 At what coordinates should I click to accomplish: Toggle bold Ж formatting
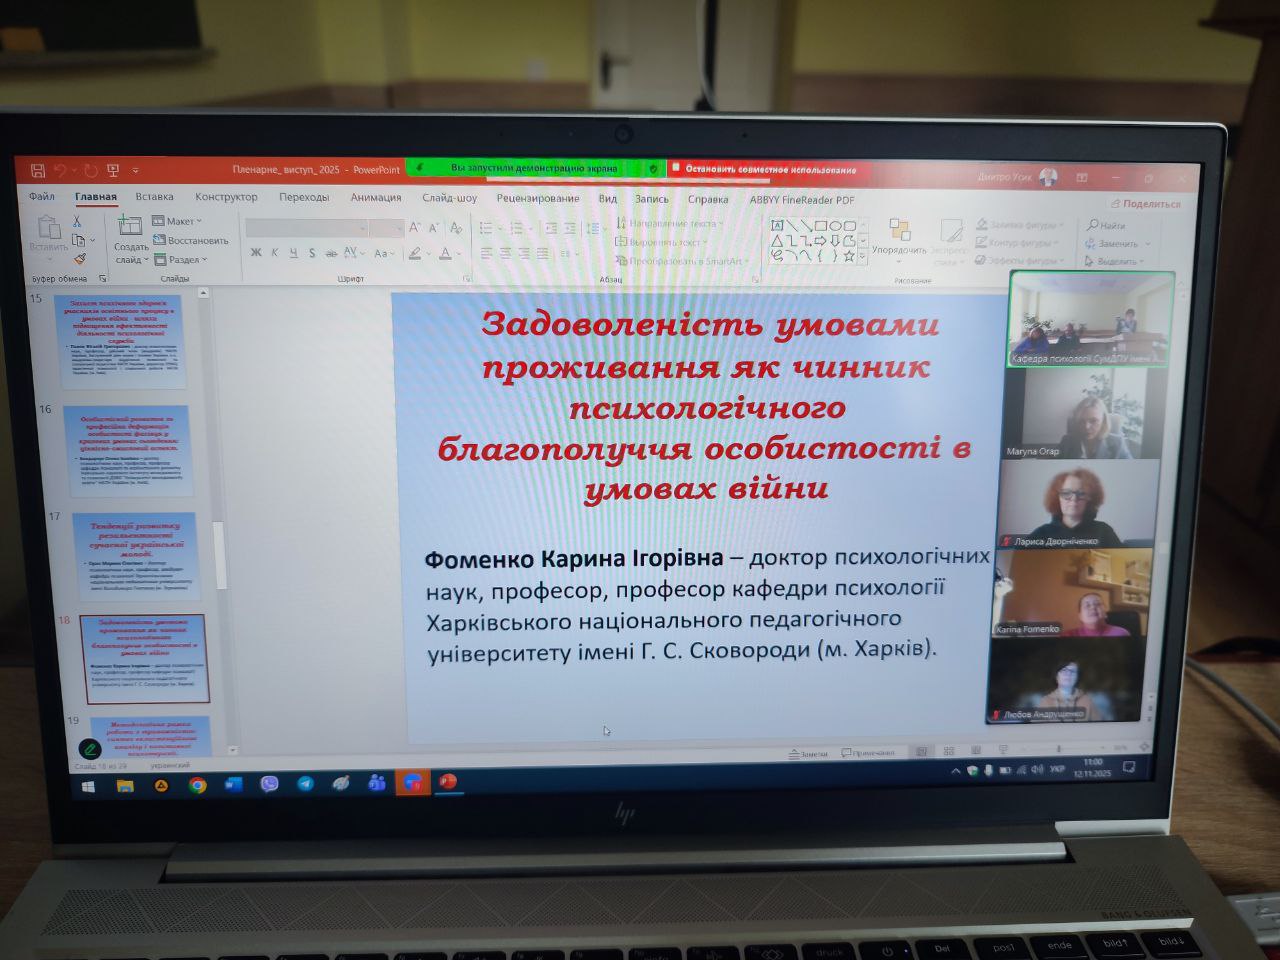coord(256,253)
